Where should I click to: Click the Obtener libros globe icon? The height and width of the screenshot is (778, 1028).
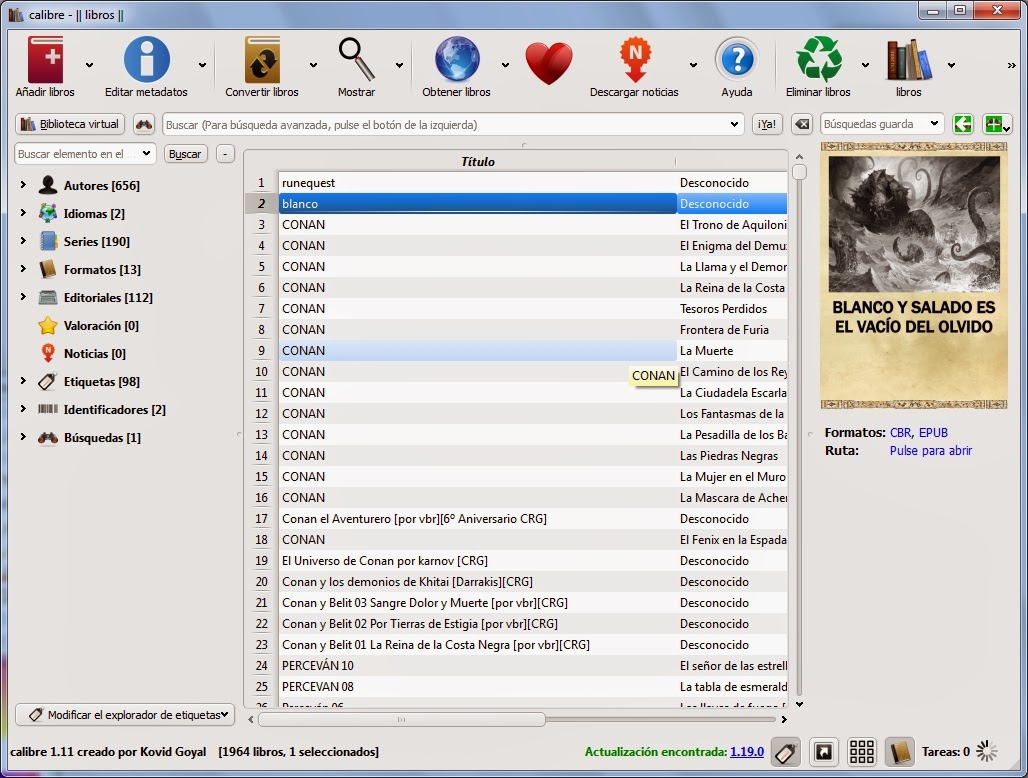tap(457, 60)
